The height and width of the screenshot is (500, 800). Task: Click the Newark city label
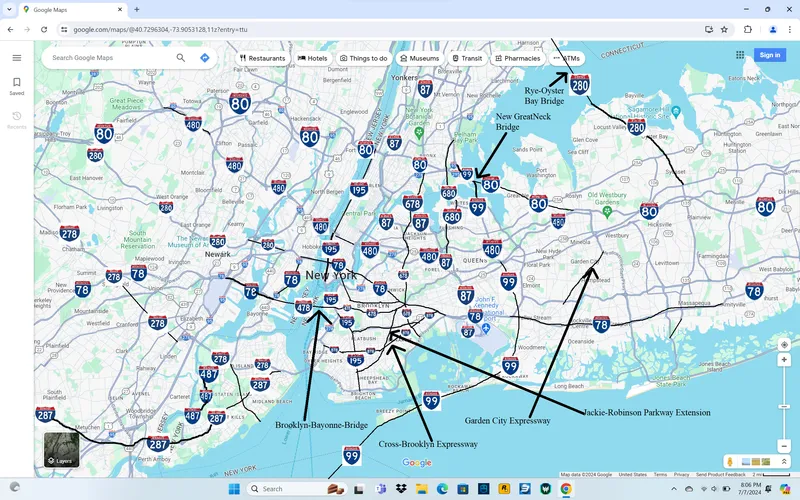pyautogui.click(x=217, y=254)
